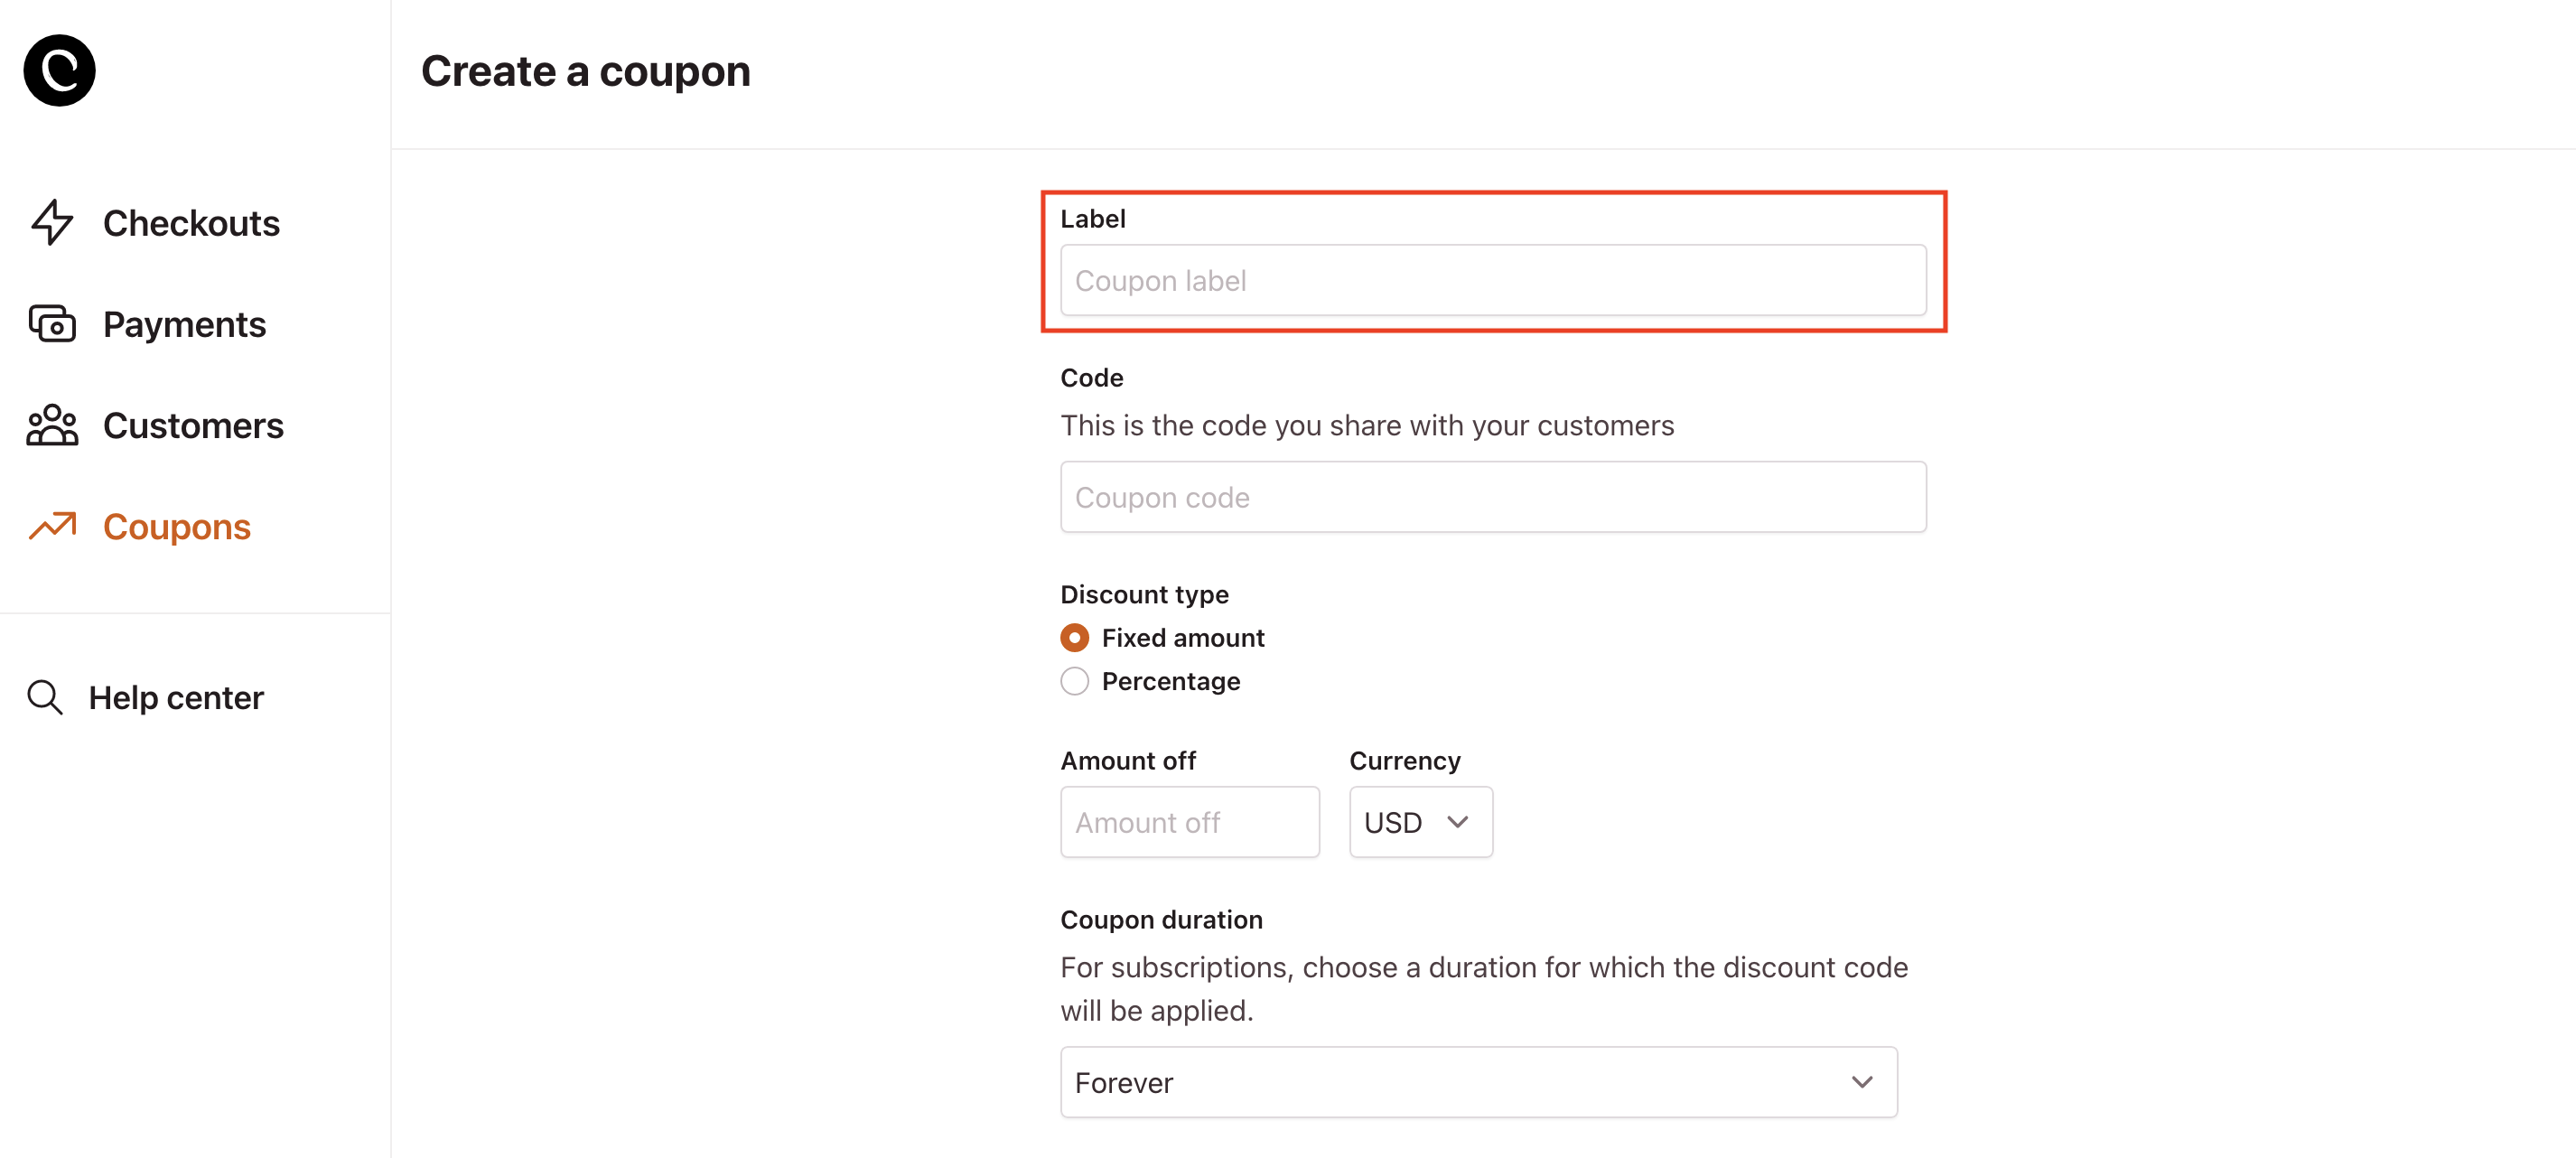Click the Coupon label input field
The width and height of the screenshot is (2576, 1158).
(1492, 279)
